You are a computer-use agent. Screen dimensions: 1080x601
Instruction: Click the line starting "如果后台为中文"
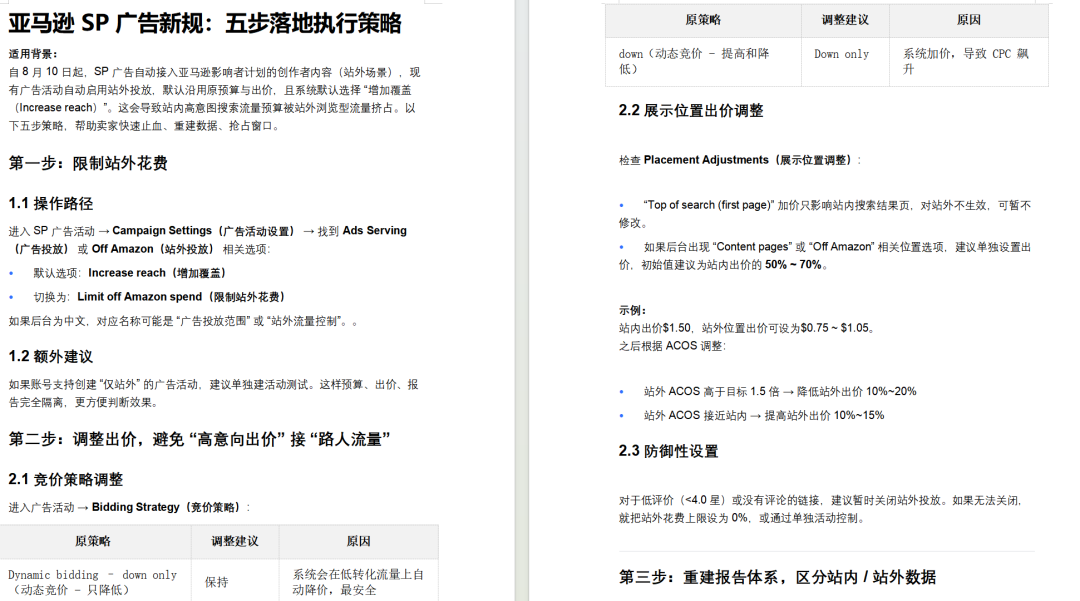(x=183, y=321)
